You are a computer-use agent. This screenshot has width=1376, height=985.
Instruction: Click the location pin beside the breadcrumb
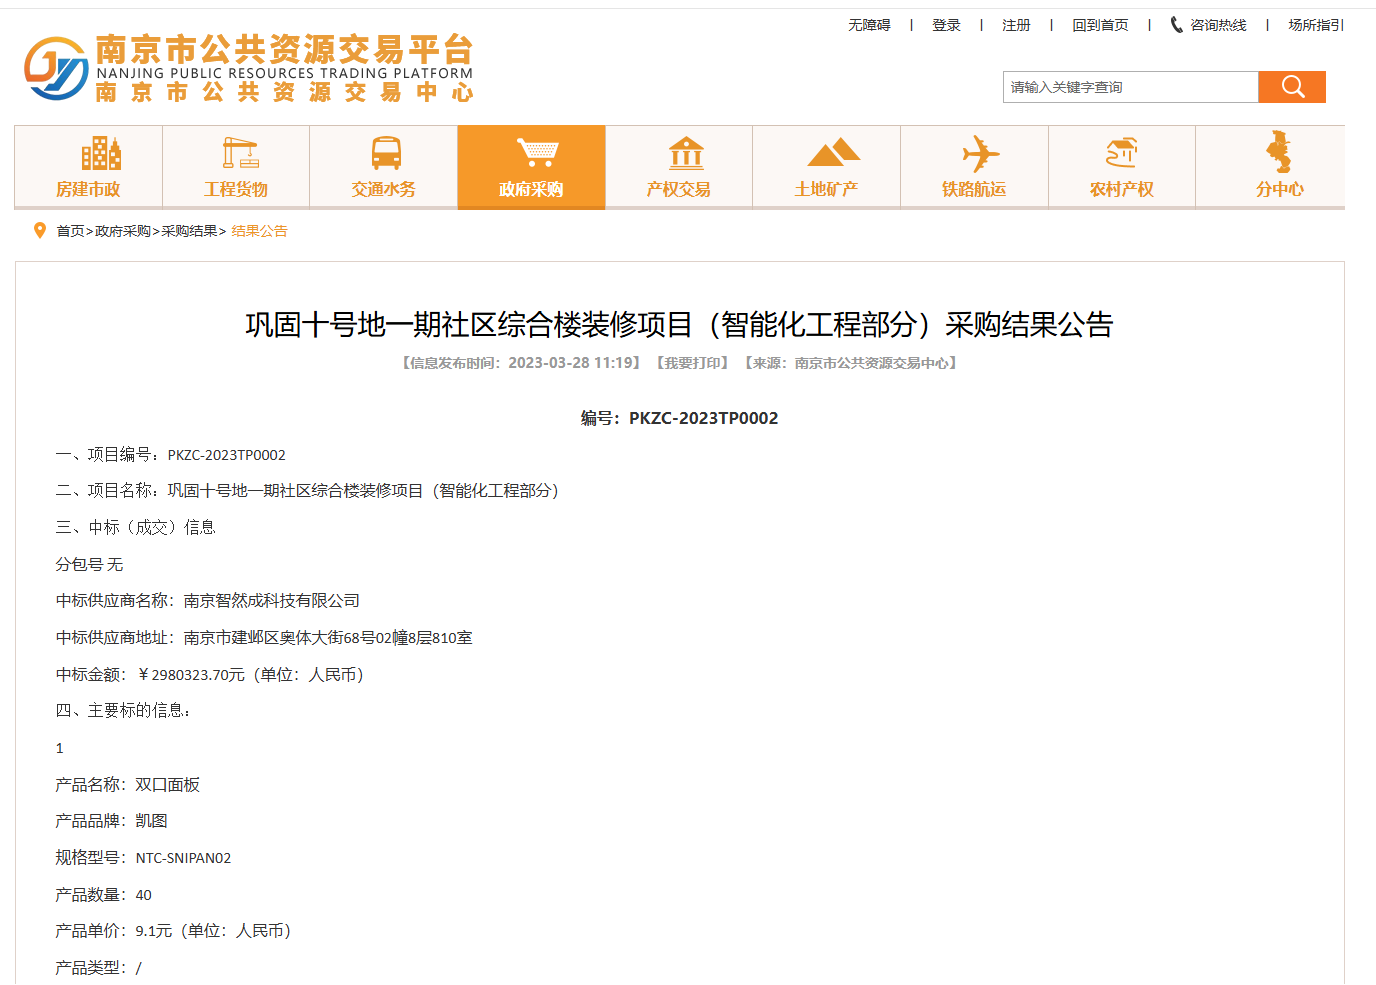point(40,230)
